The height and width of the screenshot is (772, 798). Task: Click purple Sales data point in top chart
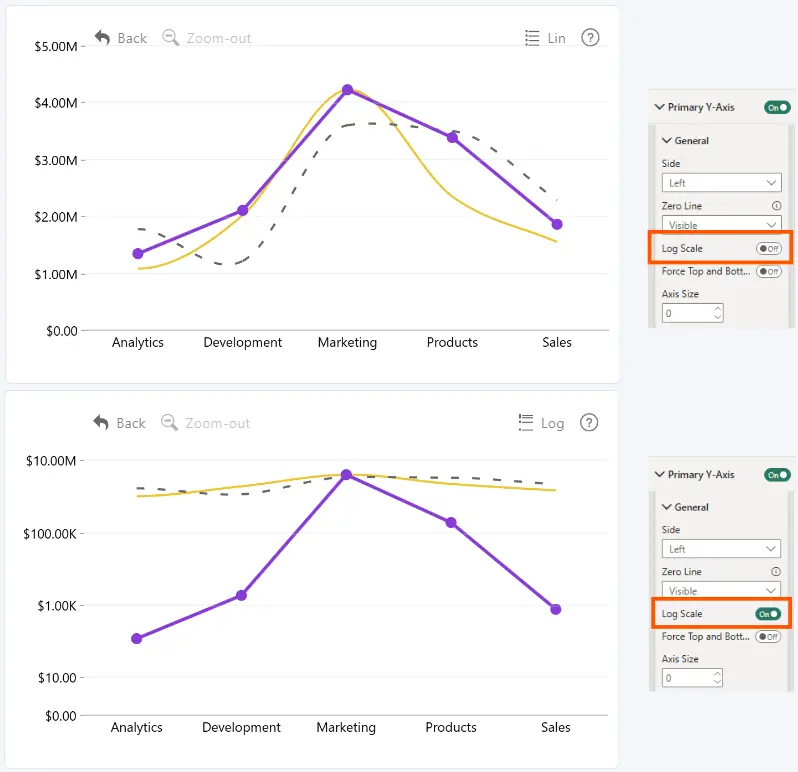click(x=557, y=224)
